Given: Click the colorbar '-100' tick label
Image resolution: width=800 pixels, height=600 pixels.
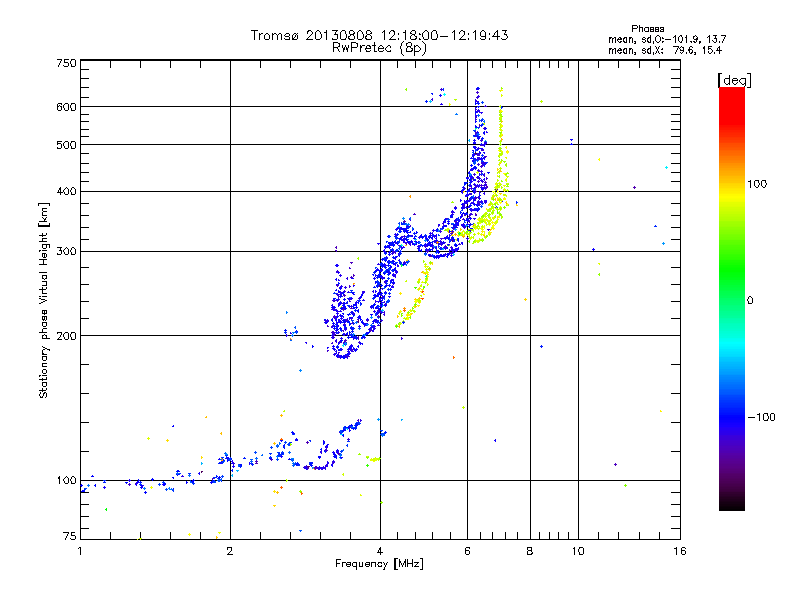Looking at the screenshot, I should 761,417.
